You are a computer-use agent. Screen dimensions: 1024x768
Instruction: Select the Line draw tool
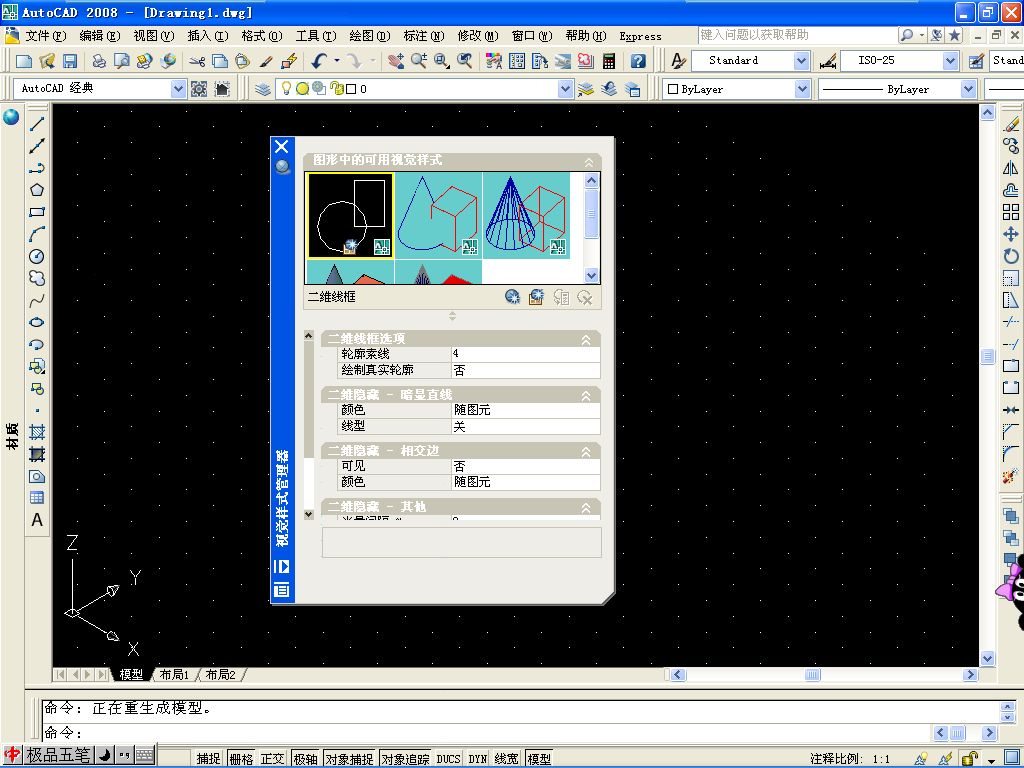pyautogui.click(x=37, y=123)
